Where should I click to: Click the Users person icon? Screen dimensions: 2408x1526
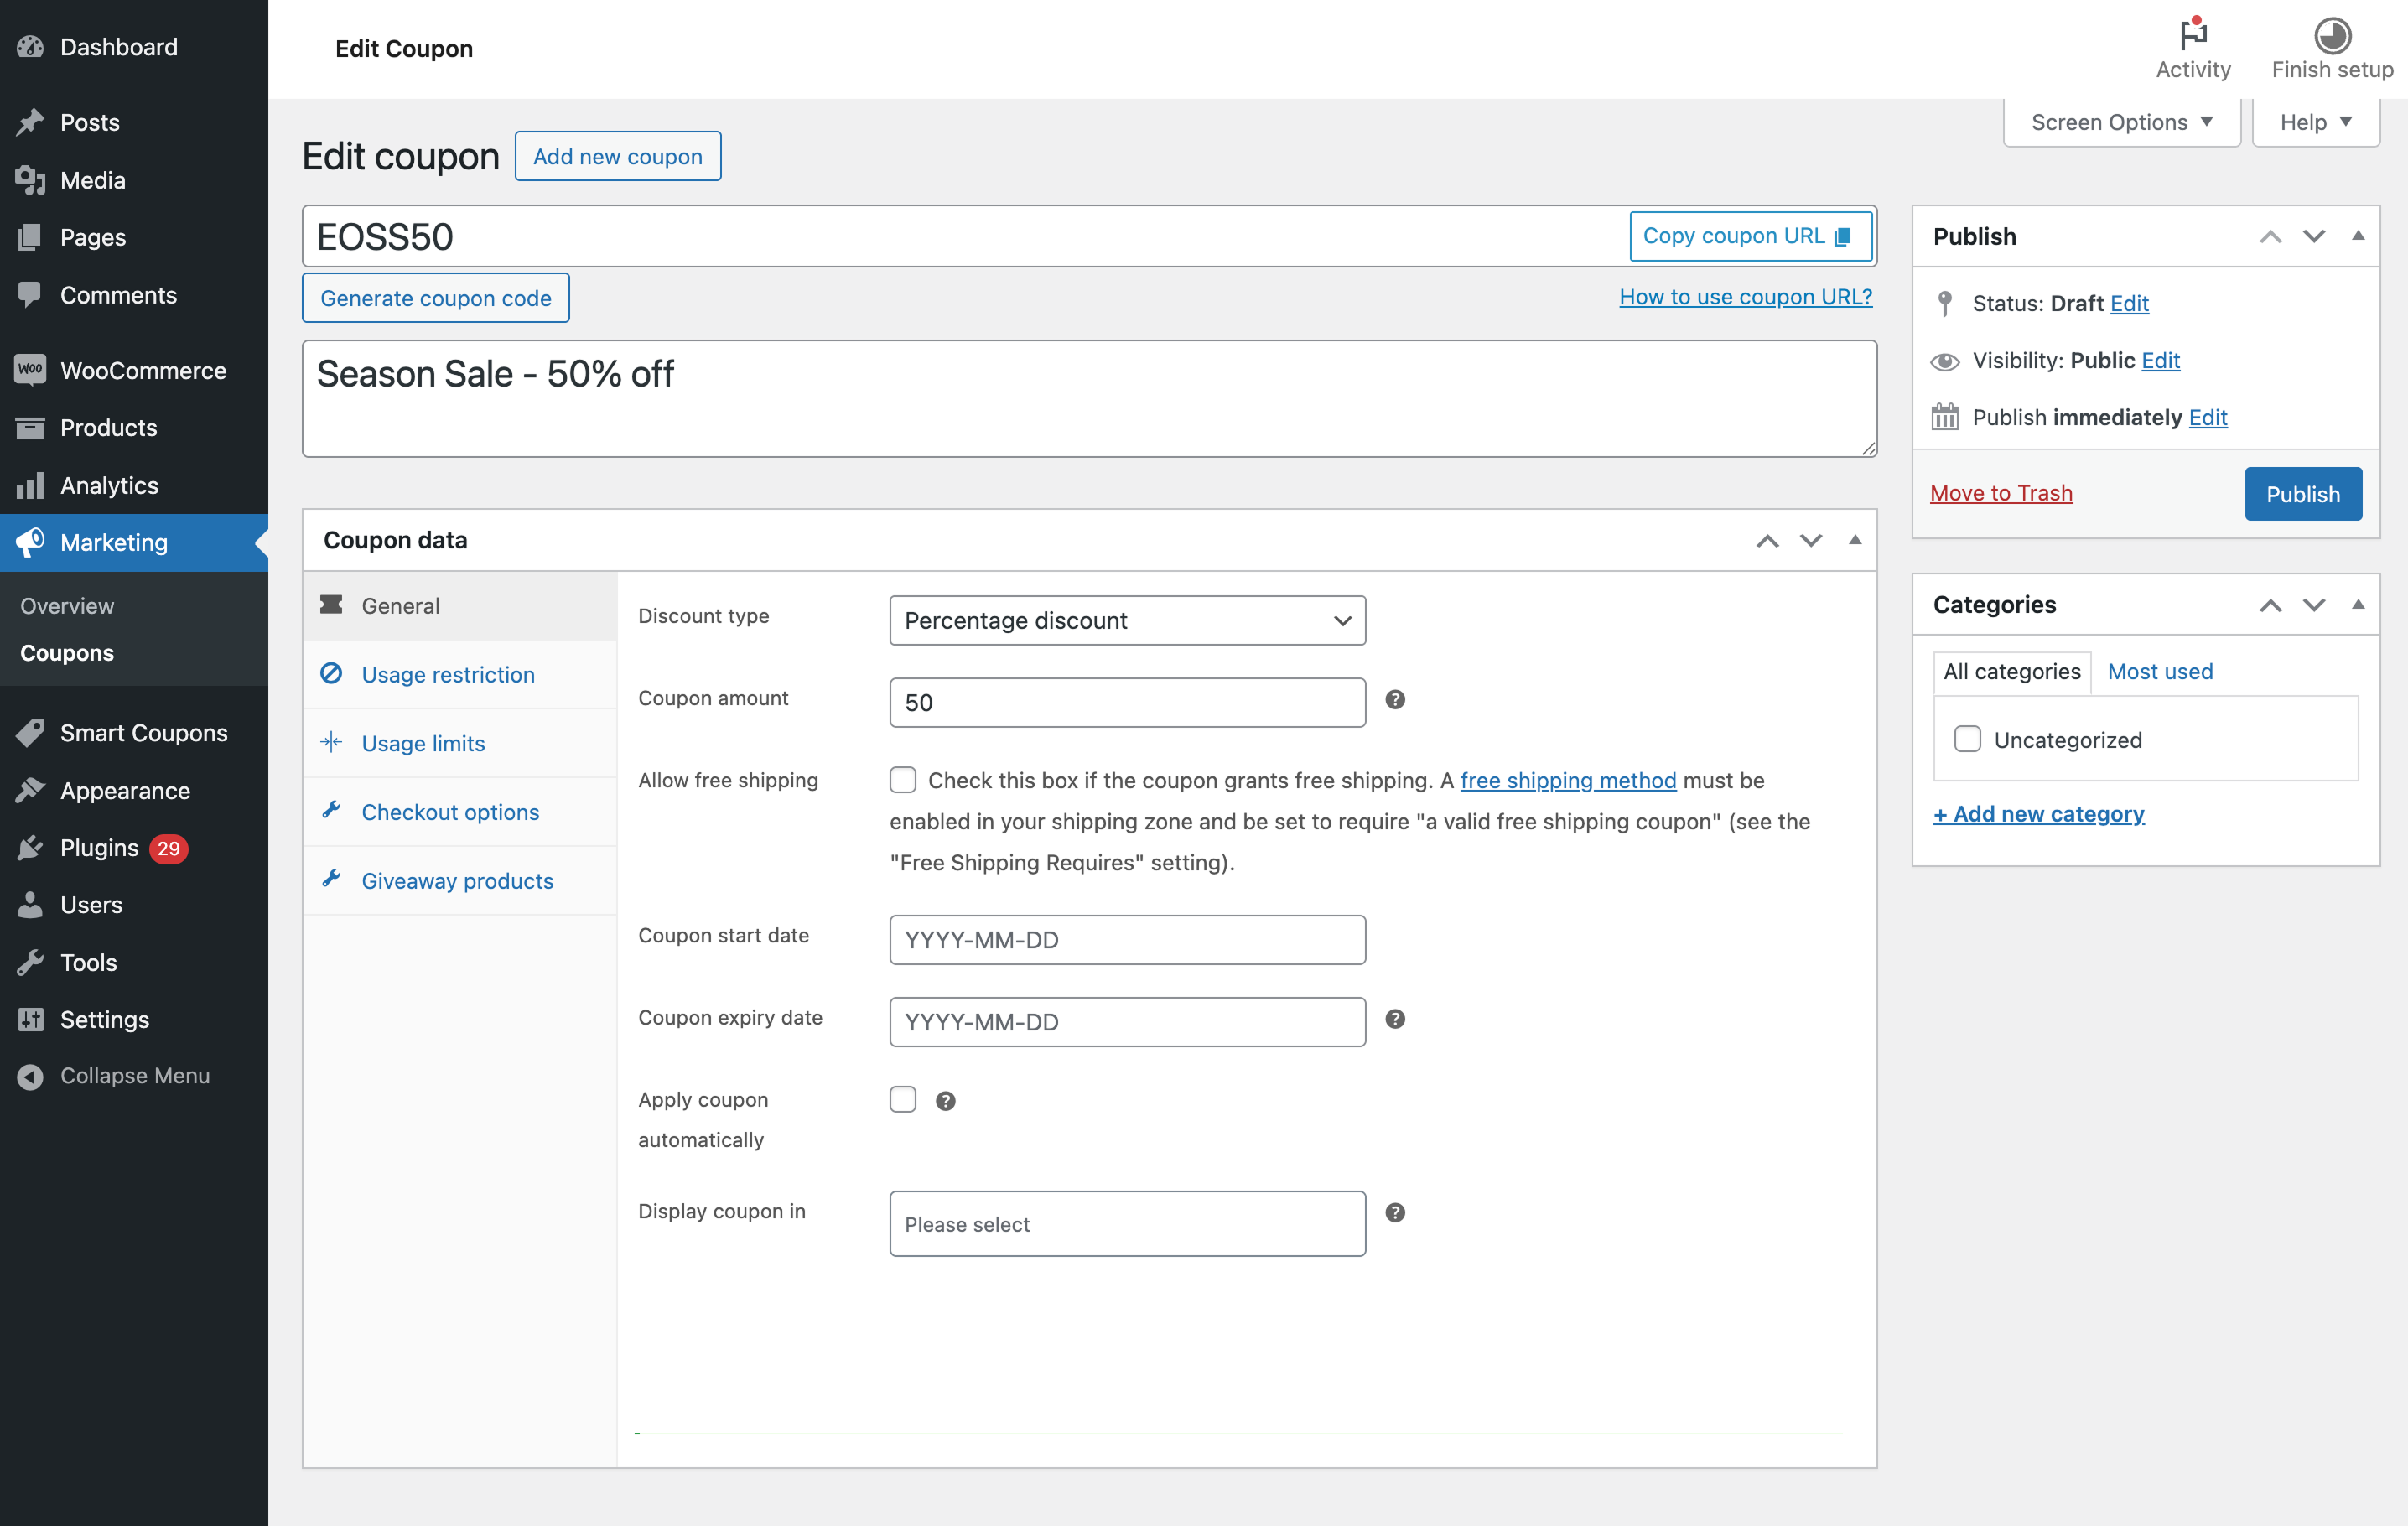[x=30, y=905]
